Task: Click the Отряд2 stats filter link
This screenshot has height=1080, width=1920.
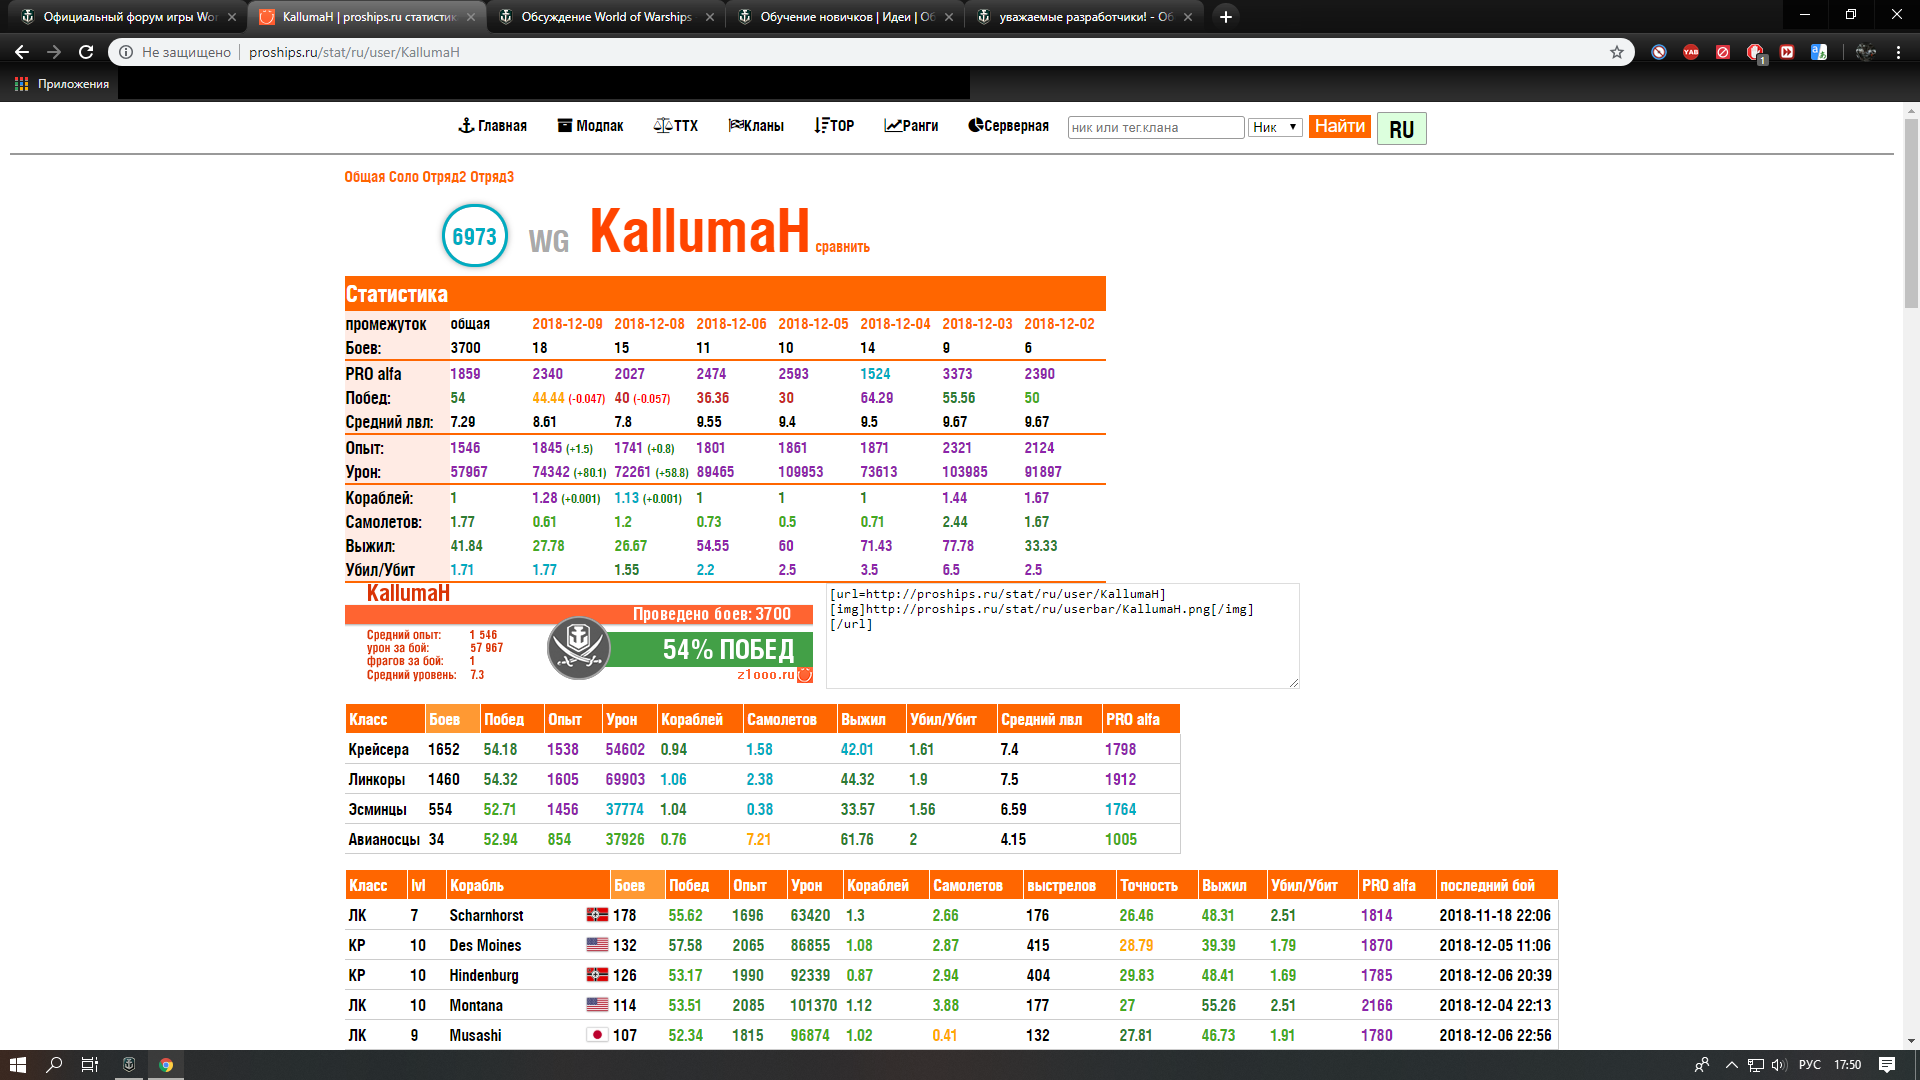Action: click(x=444, y=177)
